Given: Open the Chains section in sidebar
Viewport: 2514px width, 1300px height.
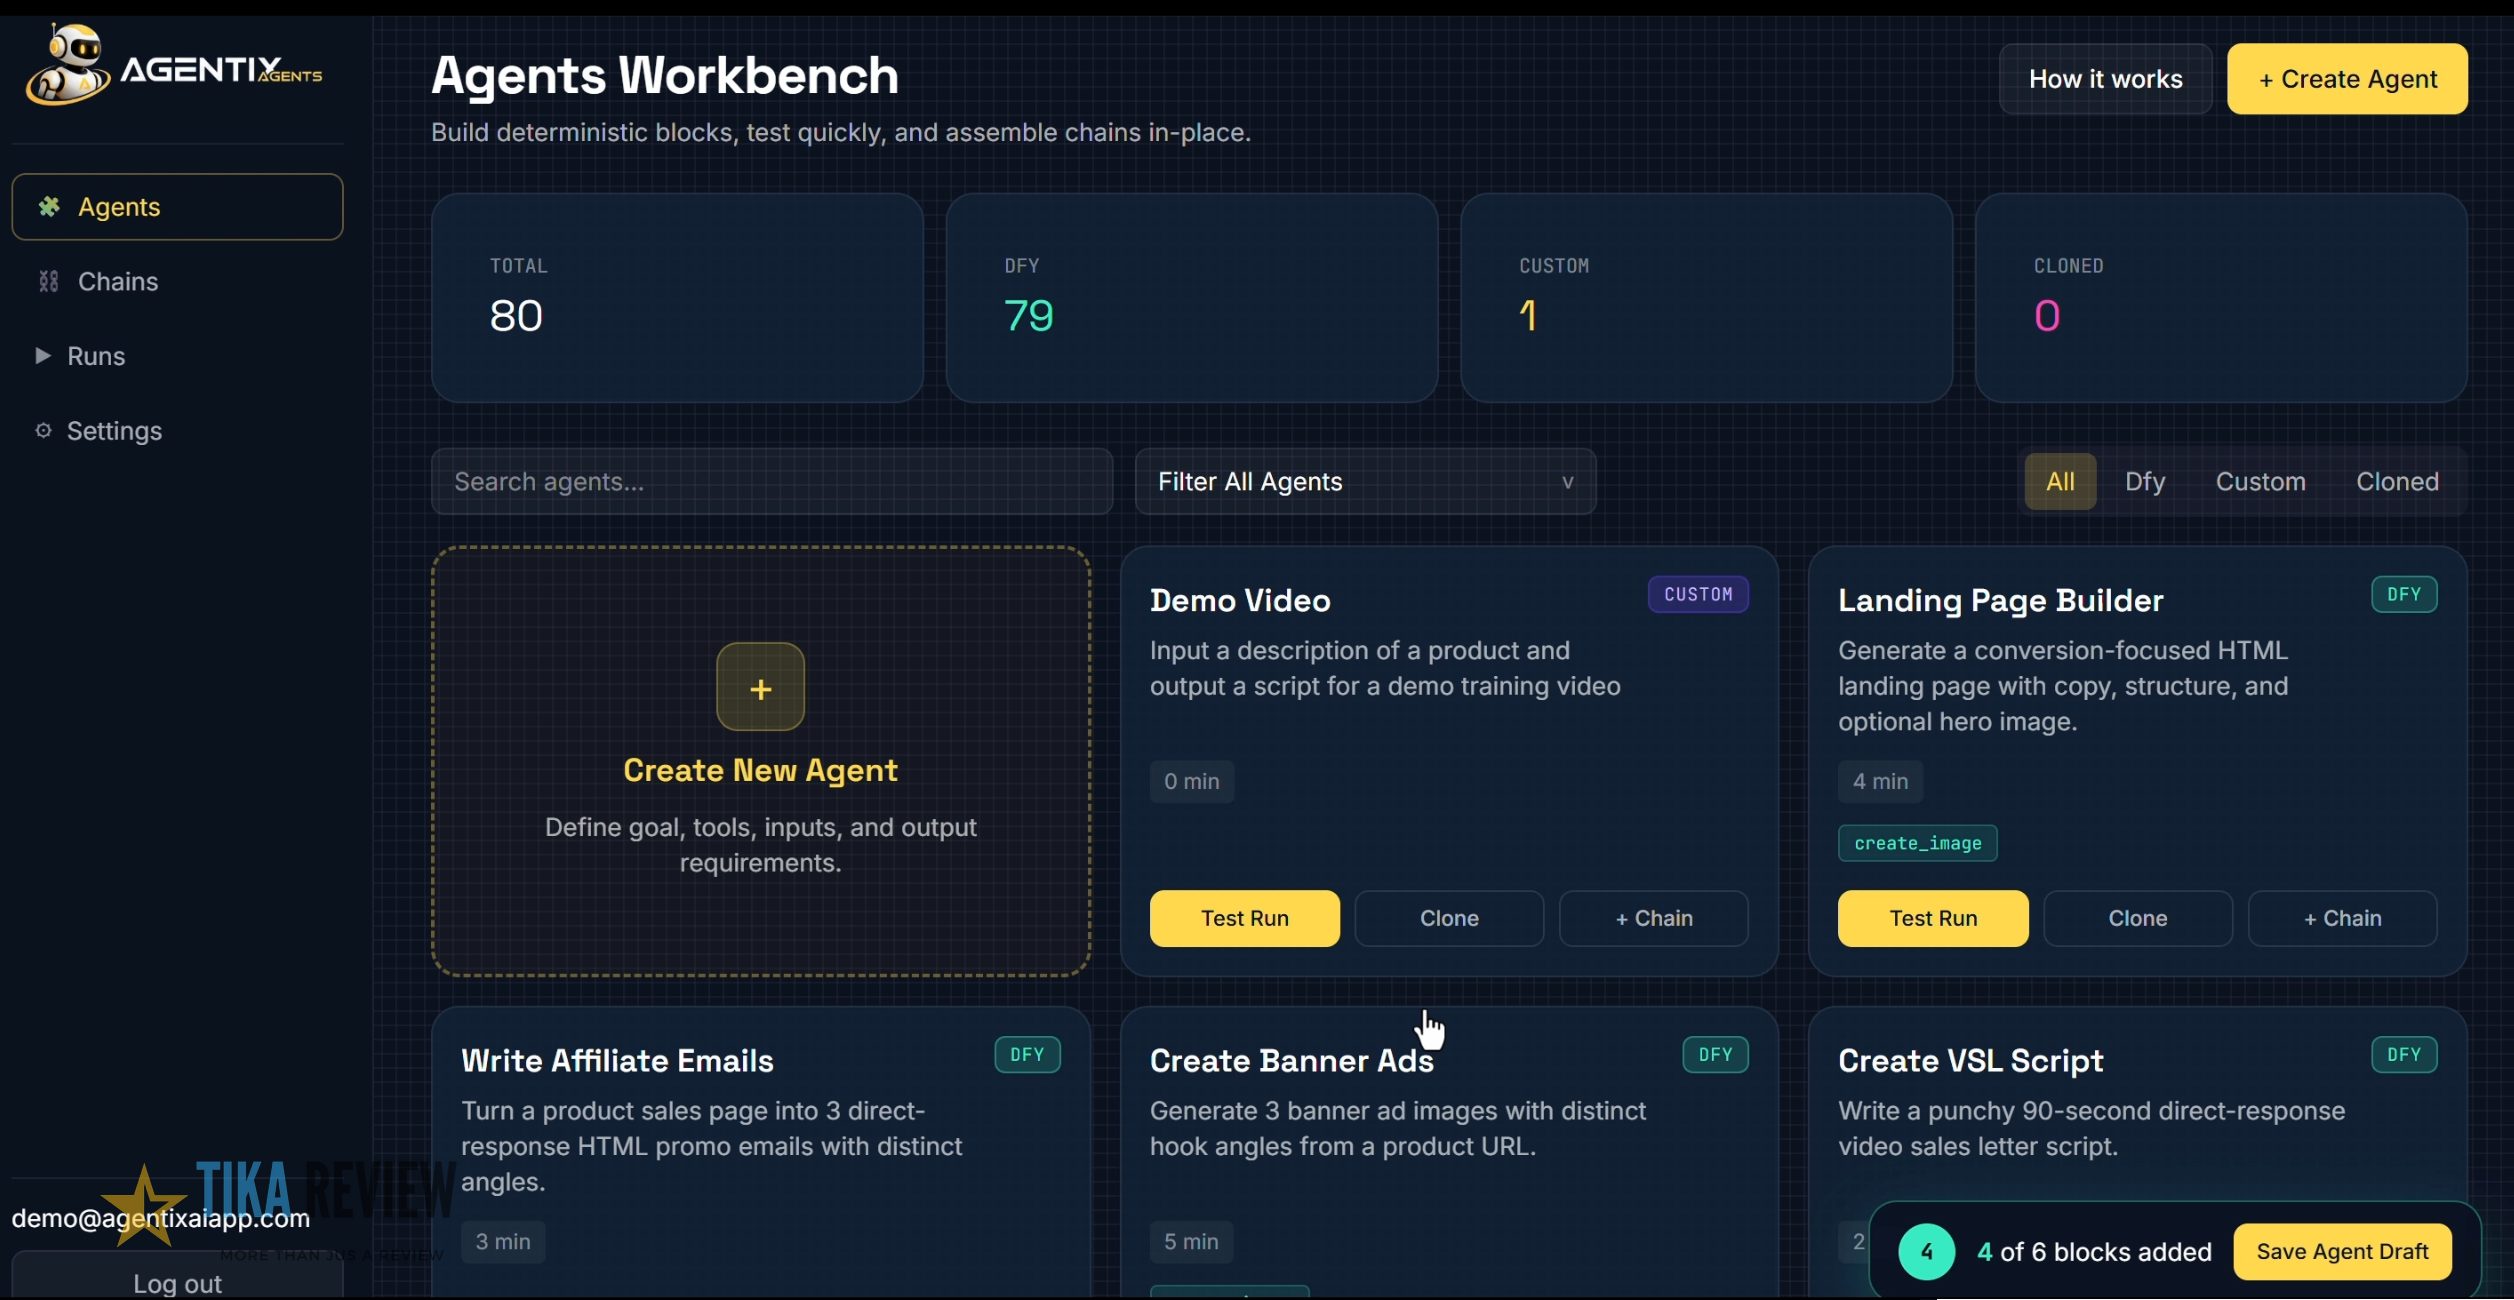Looking at the screenshot, I should (177, 281).
